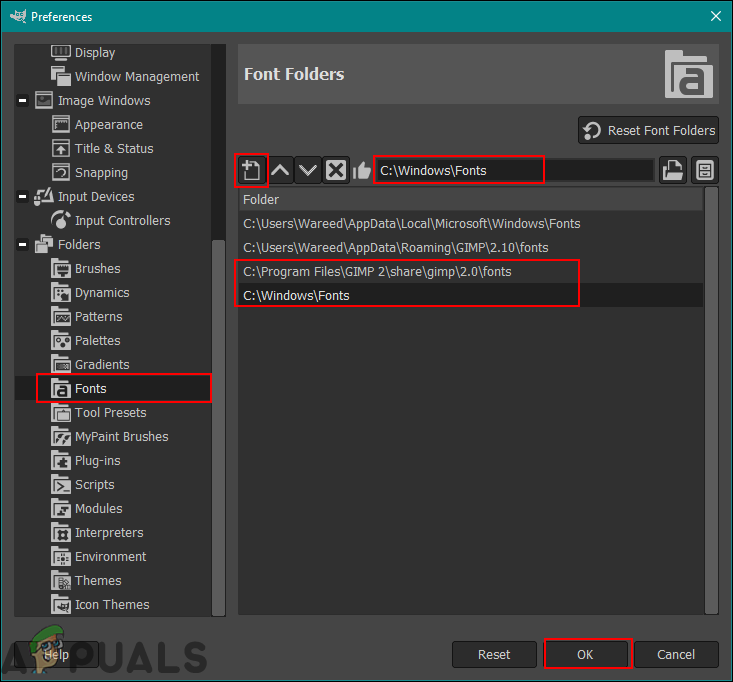Click Reset Font Folders button
Screen dimensions: 733x682
coord(648,130)
